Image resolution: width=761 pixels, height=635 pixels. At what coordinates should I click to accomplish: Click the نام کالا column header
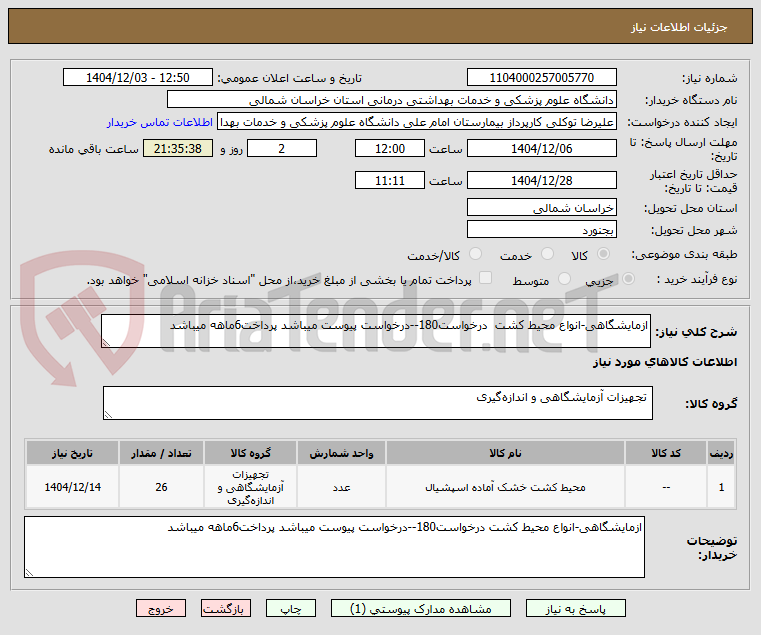[x=505, y=453]
